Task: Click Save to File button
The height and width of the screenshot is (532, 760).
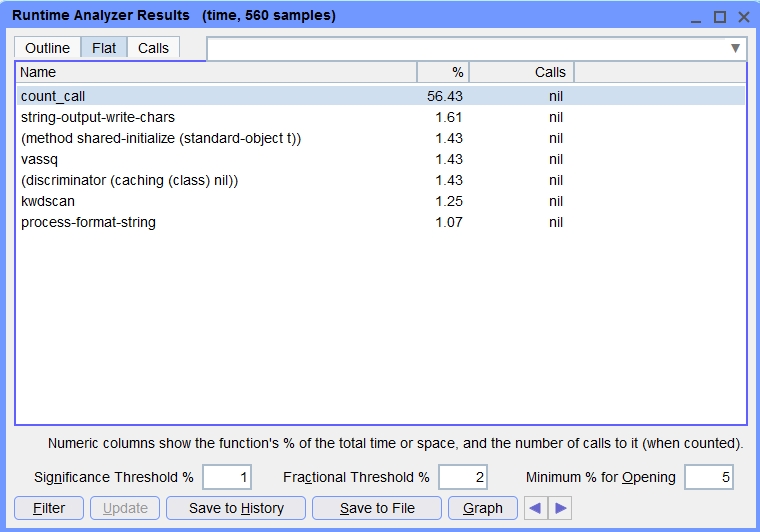Action: tap(377, 508)
